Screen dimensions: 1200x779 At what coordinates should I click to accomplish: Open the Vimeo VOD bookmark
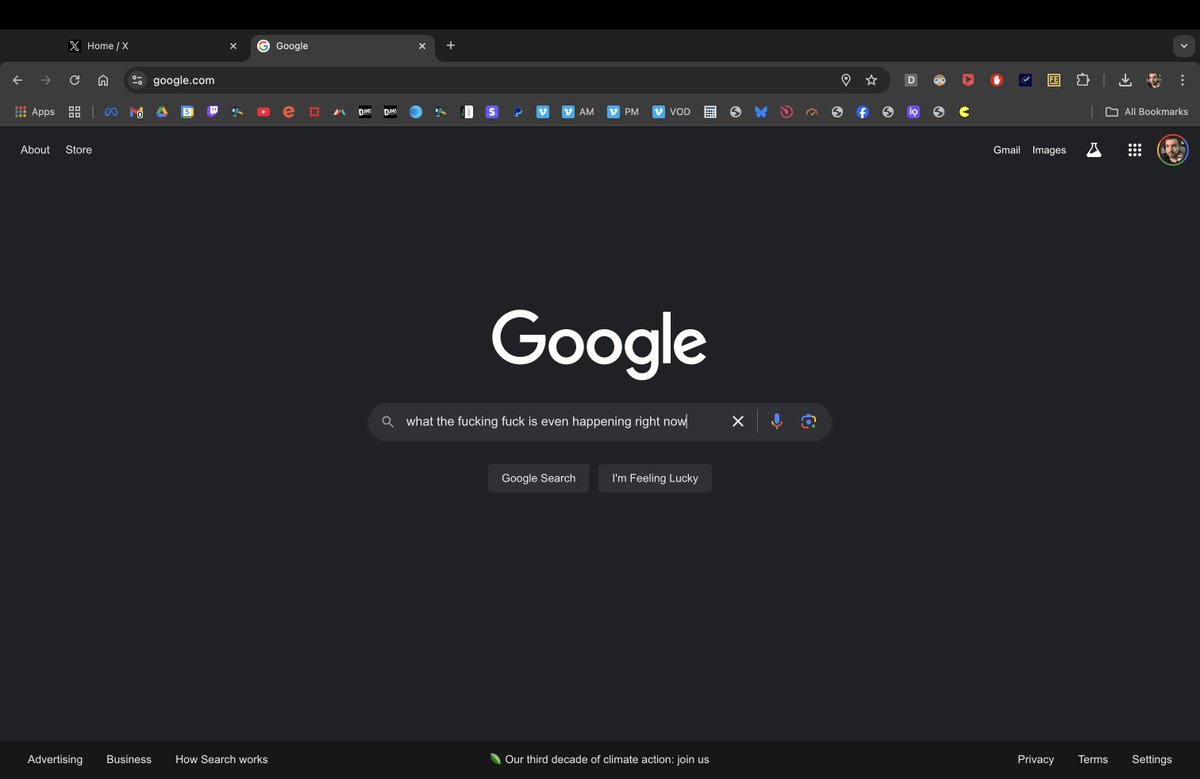[671, 112]
